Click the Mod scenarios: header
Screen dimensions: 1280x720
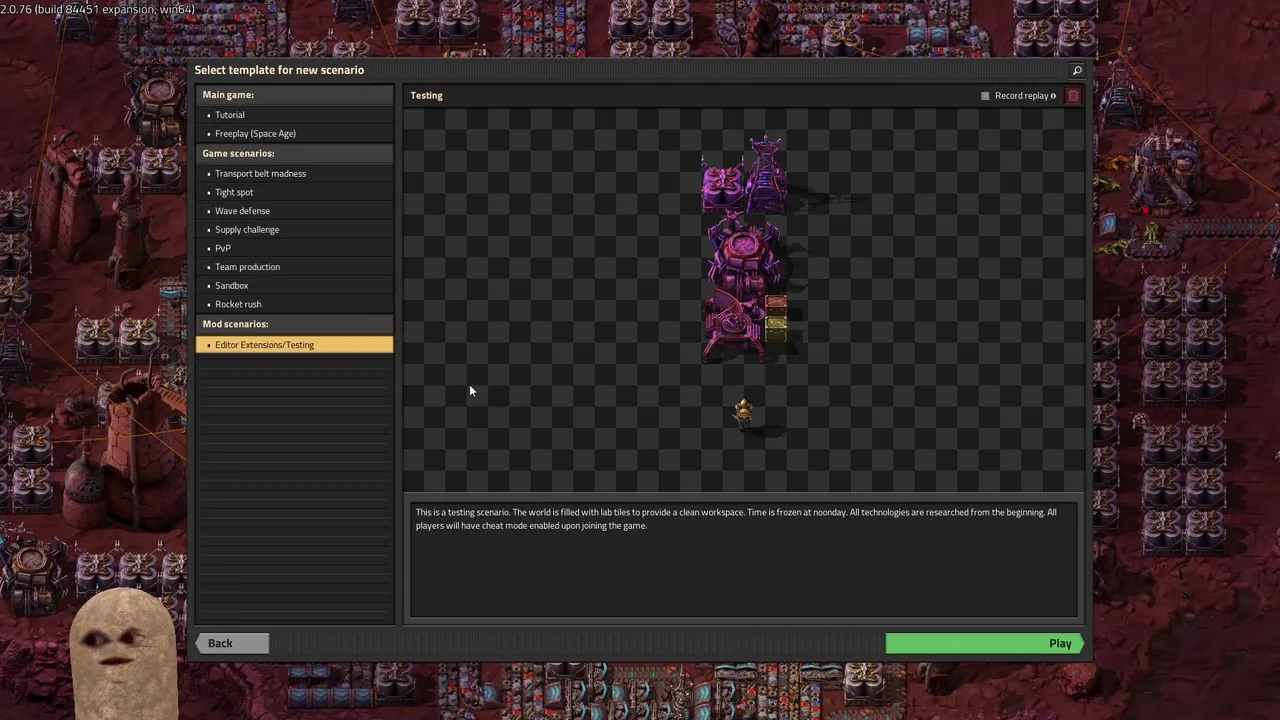(295, 324)
